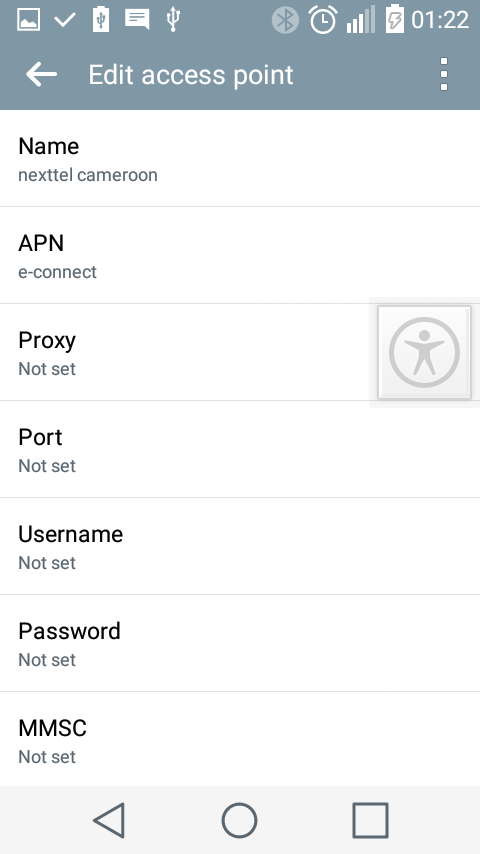Tap the Android back navigation button

110,820
